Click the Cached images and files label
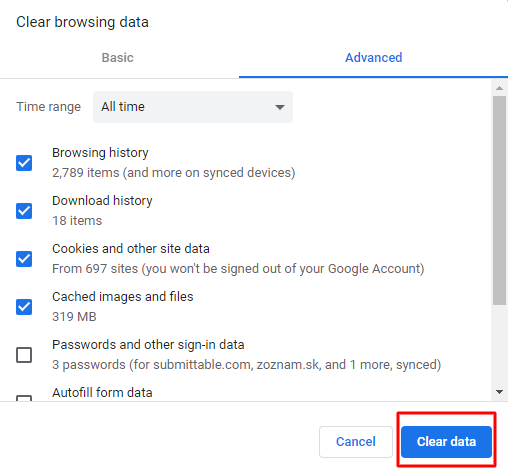 (123, 297)
